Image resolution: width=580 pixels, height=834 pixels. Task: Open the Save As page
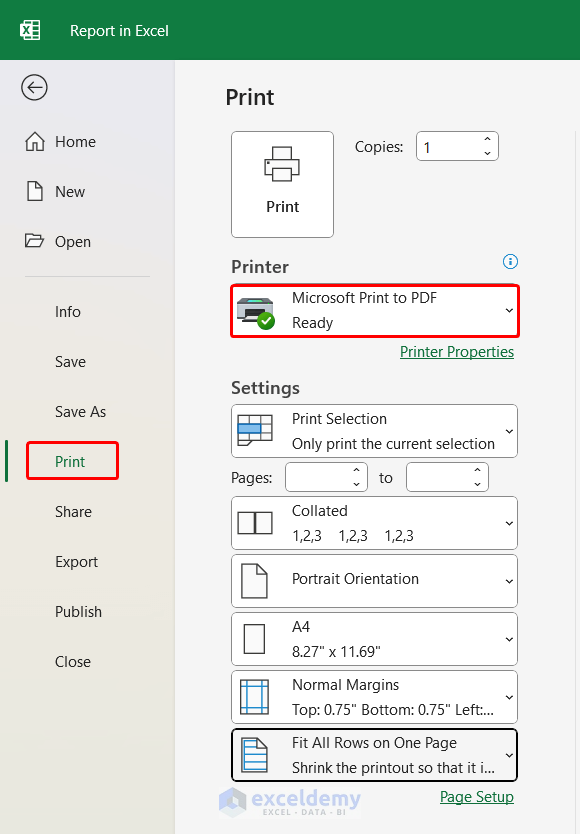tap(80, 412)
